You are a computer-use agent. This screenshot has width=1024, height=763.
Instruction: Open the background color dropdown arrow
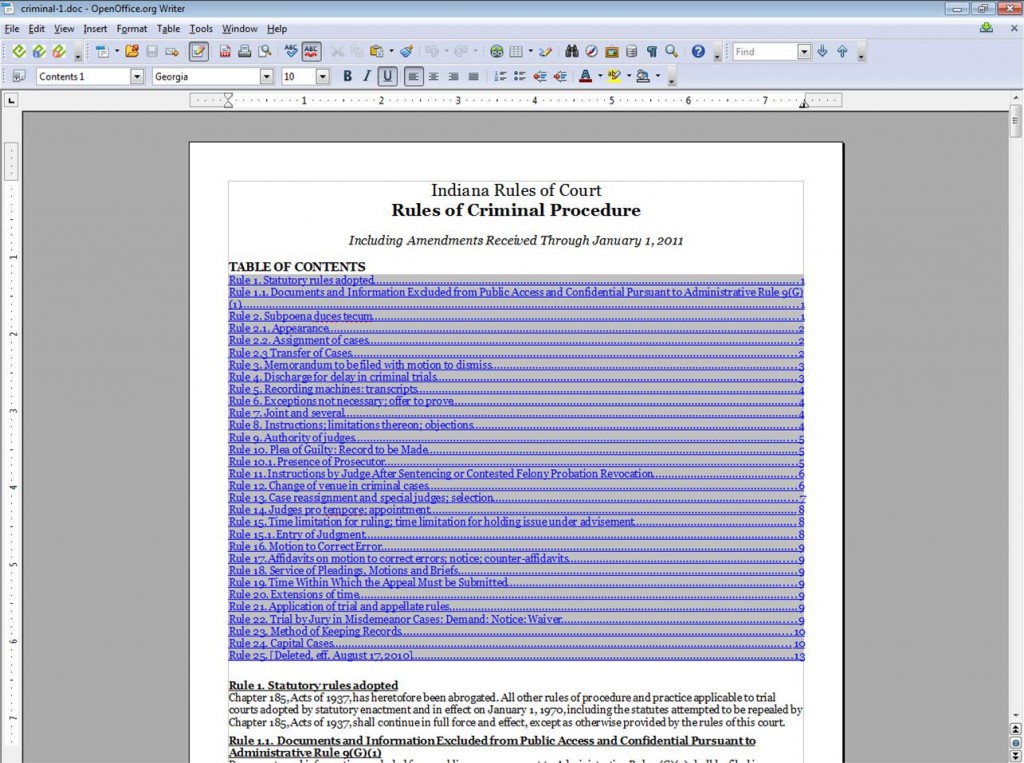658,76
